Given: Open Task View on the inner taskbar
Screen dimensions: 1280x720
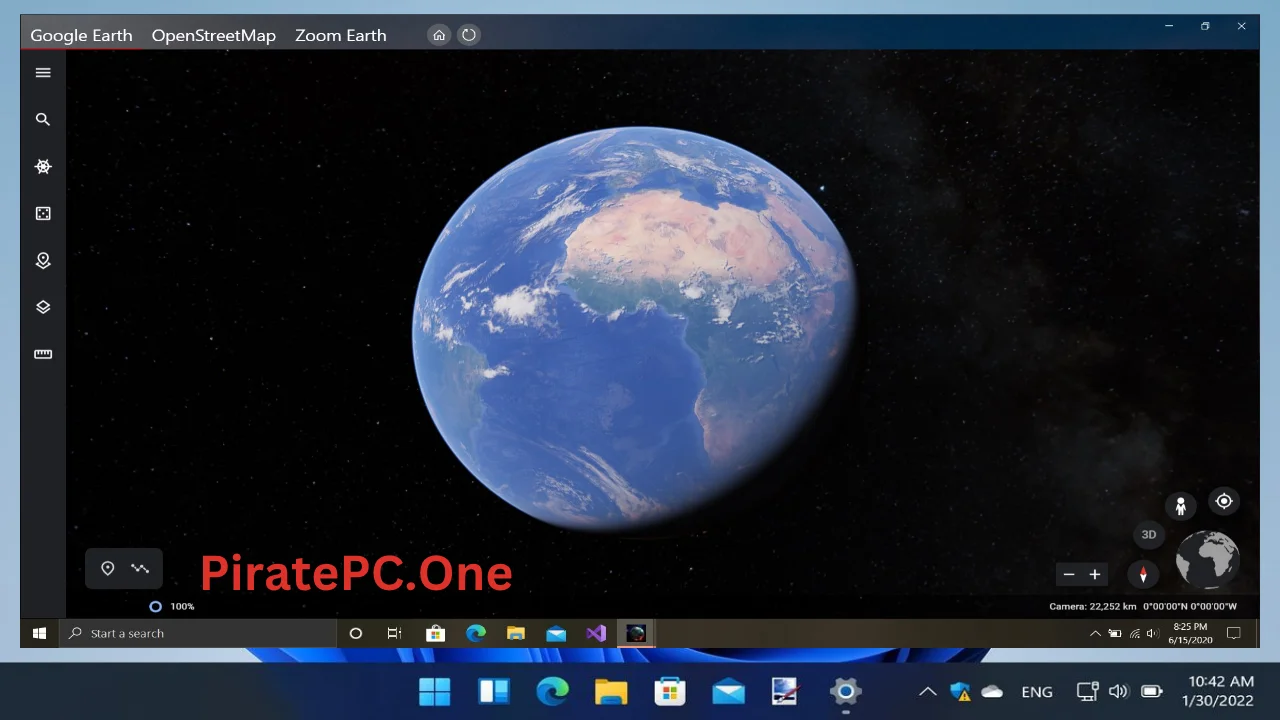Looking at the screenshot, I should pos(394,633).
